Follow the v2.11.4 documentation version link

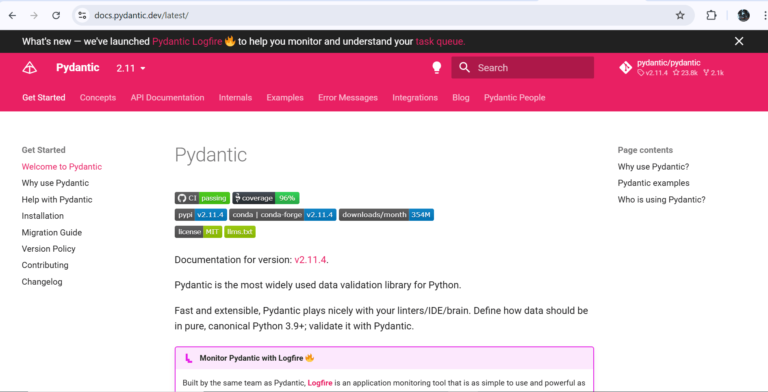(x=310, y=260)
